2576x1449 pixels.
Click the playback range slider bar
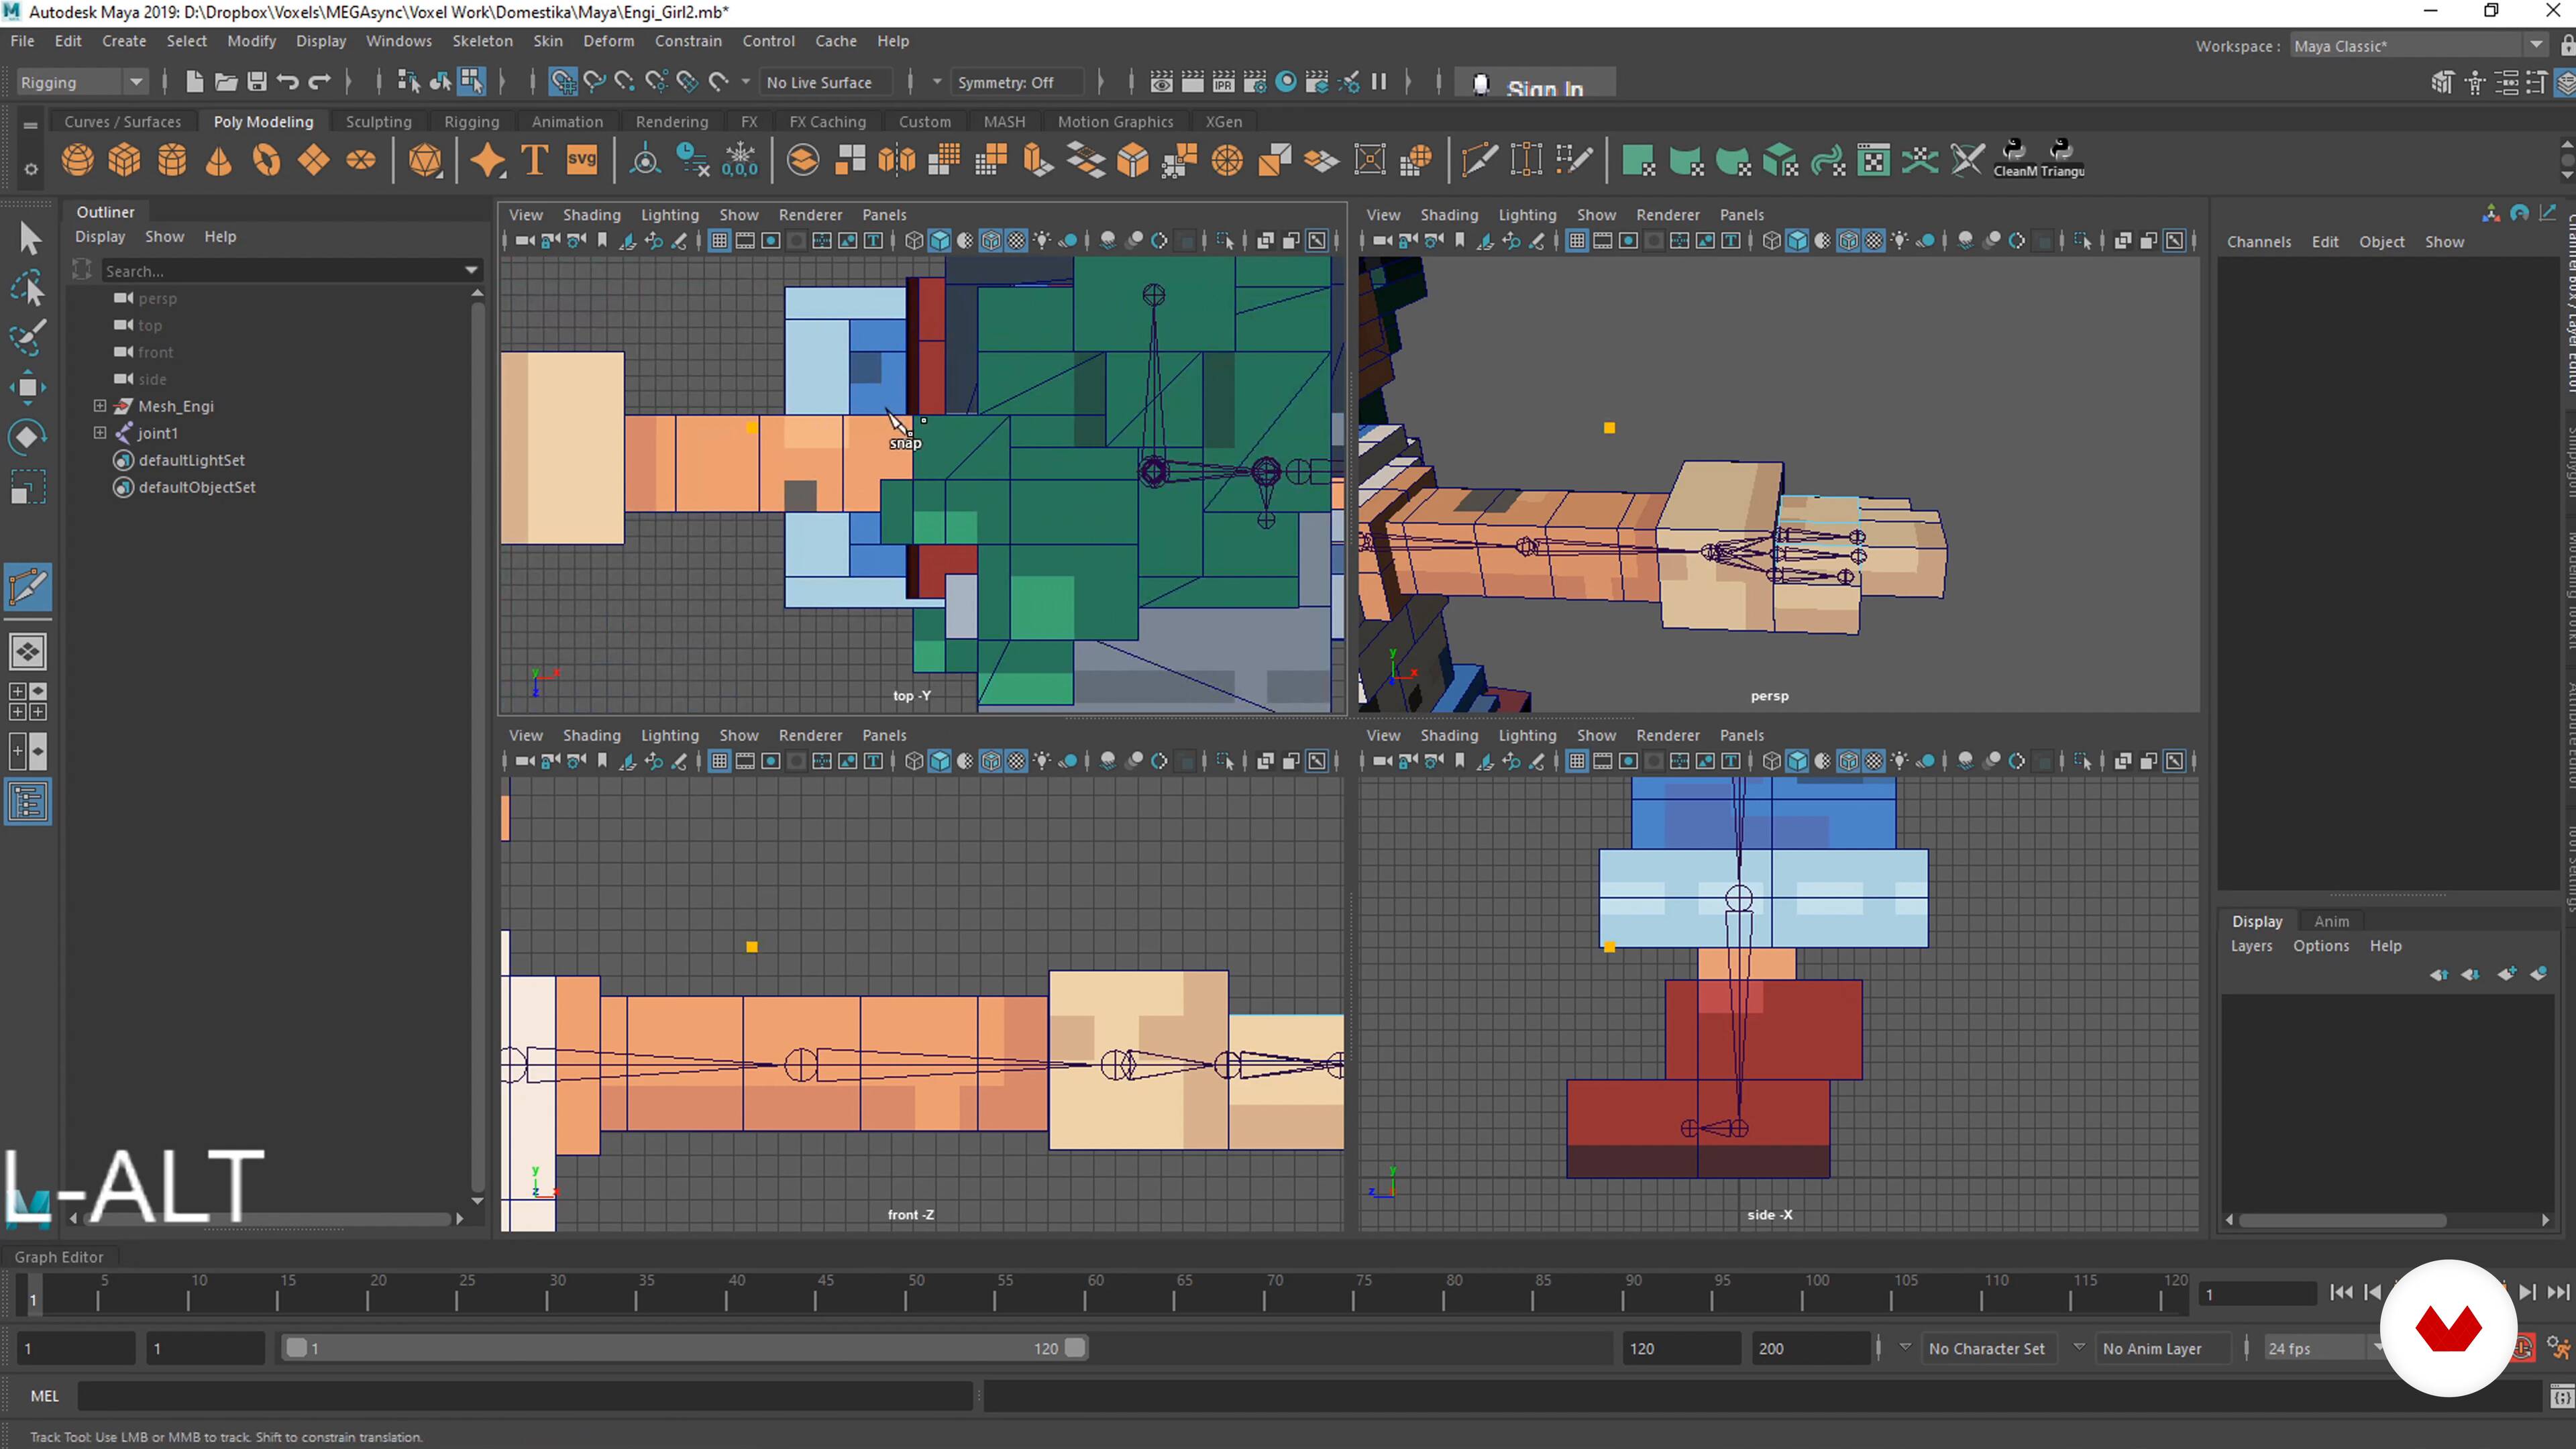coord(684,1348)
